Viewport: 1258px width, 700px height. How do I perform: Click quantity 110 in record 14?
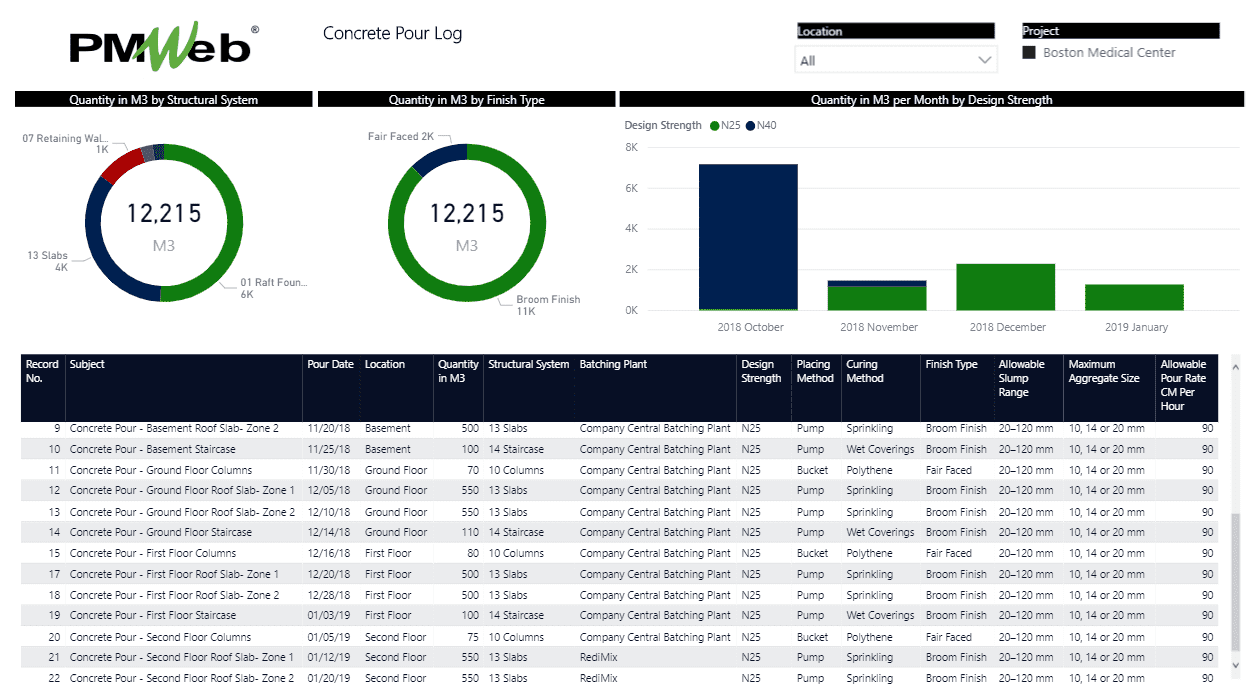[x=469, y=532]
